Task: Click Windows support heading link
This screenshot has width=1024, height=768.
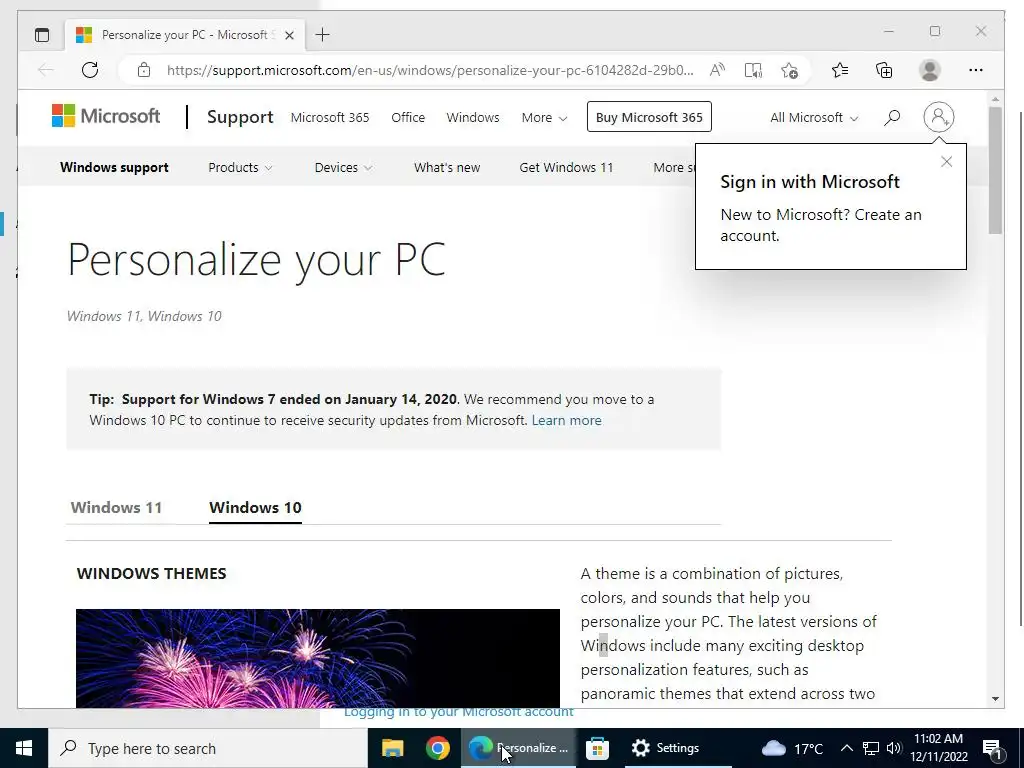Action: 114,167
